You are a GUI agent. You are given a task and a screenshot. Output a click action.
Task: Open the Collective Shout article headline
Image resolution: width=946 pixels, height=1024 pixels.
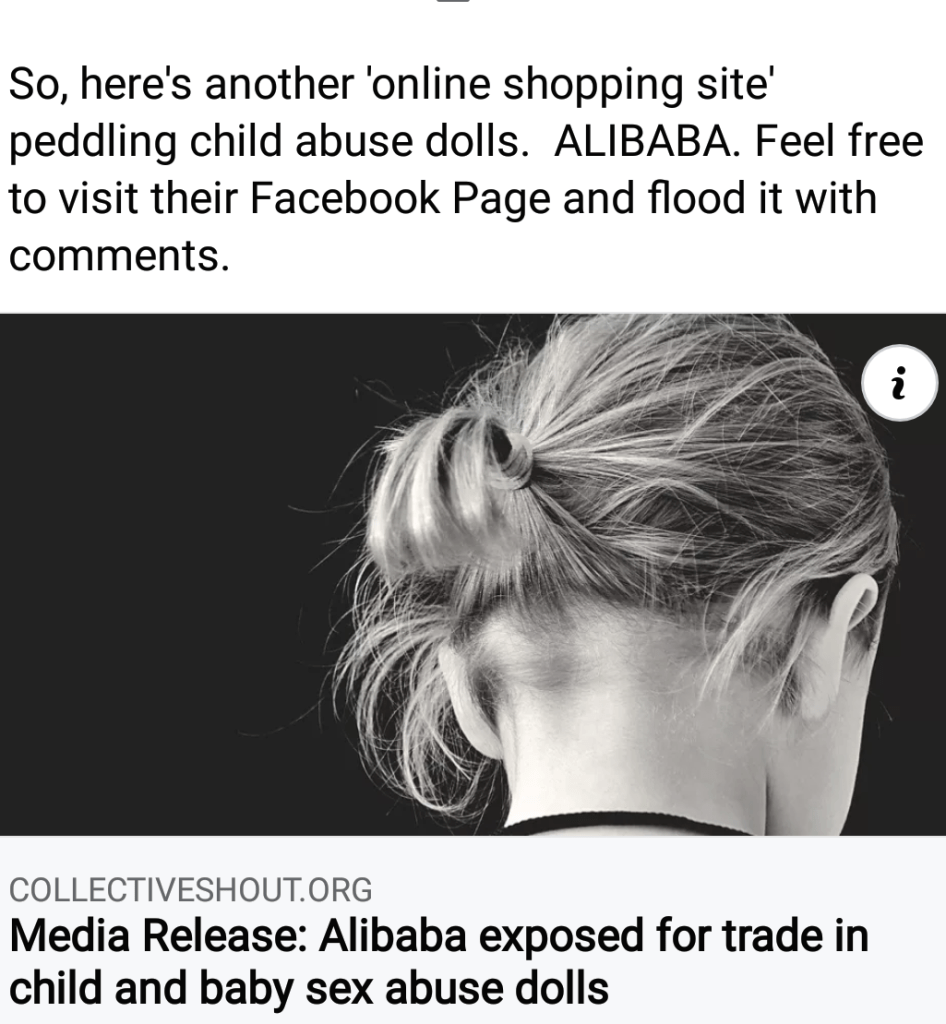(x=439, y=961)
